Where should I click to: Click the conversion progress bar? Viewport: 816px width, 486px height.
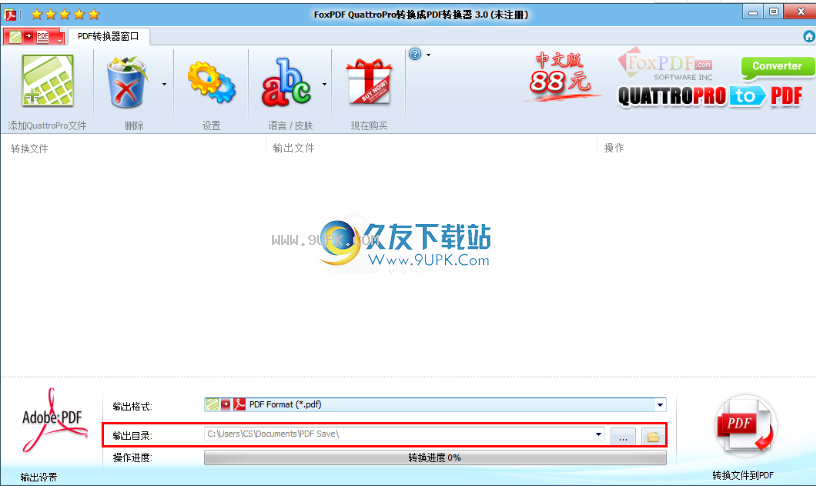coord(435,457)
